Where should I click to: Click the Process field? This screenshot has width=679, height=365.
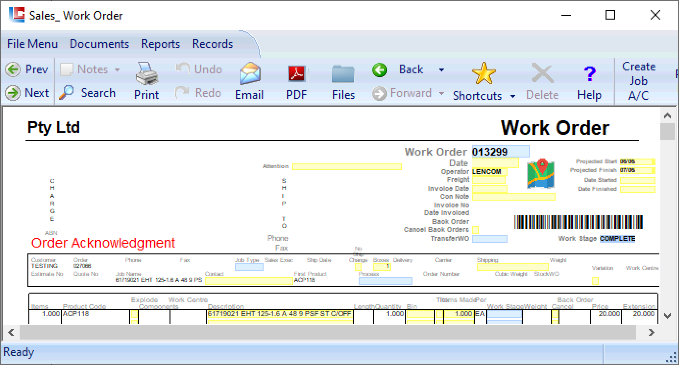[385, 281]
